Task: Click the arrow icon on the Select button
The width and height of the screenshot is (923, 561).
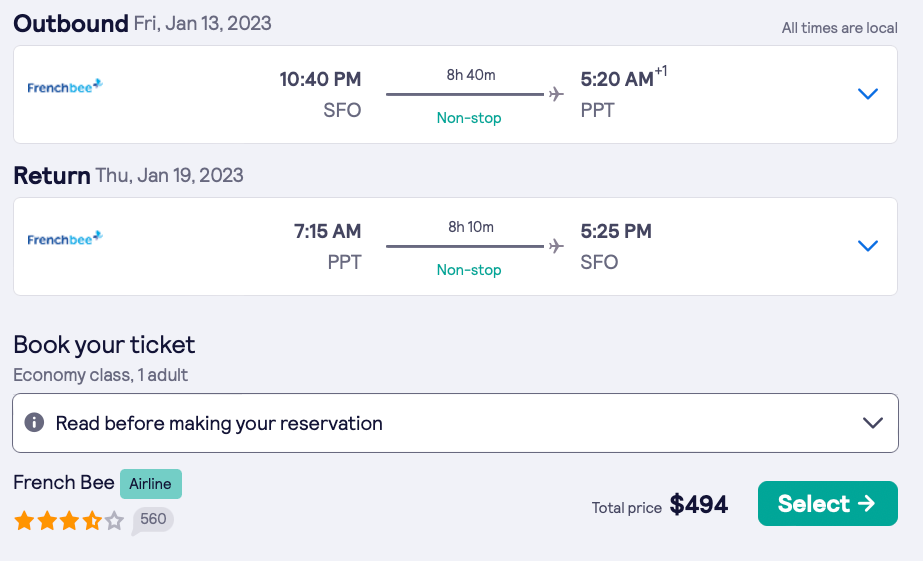Action: pyautogui.click(x=866, y=504)
